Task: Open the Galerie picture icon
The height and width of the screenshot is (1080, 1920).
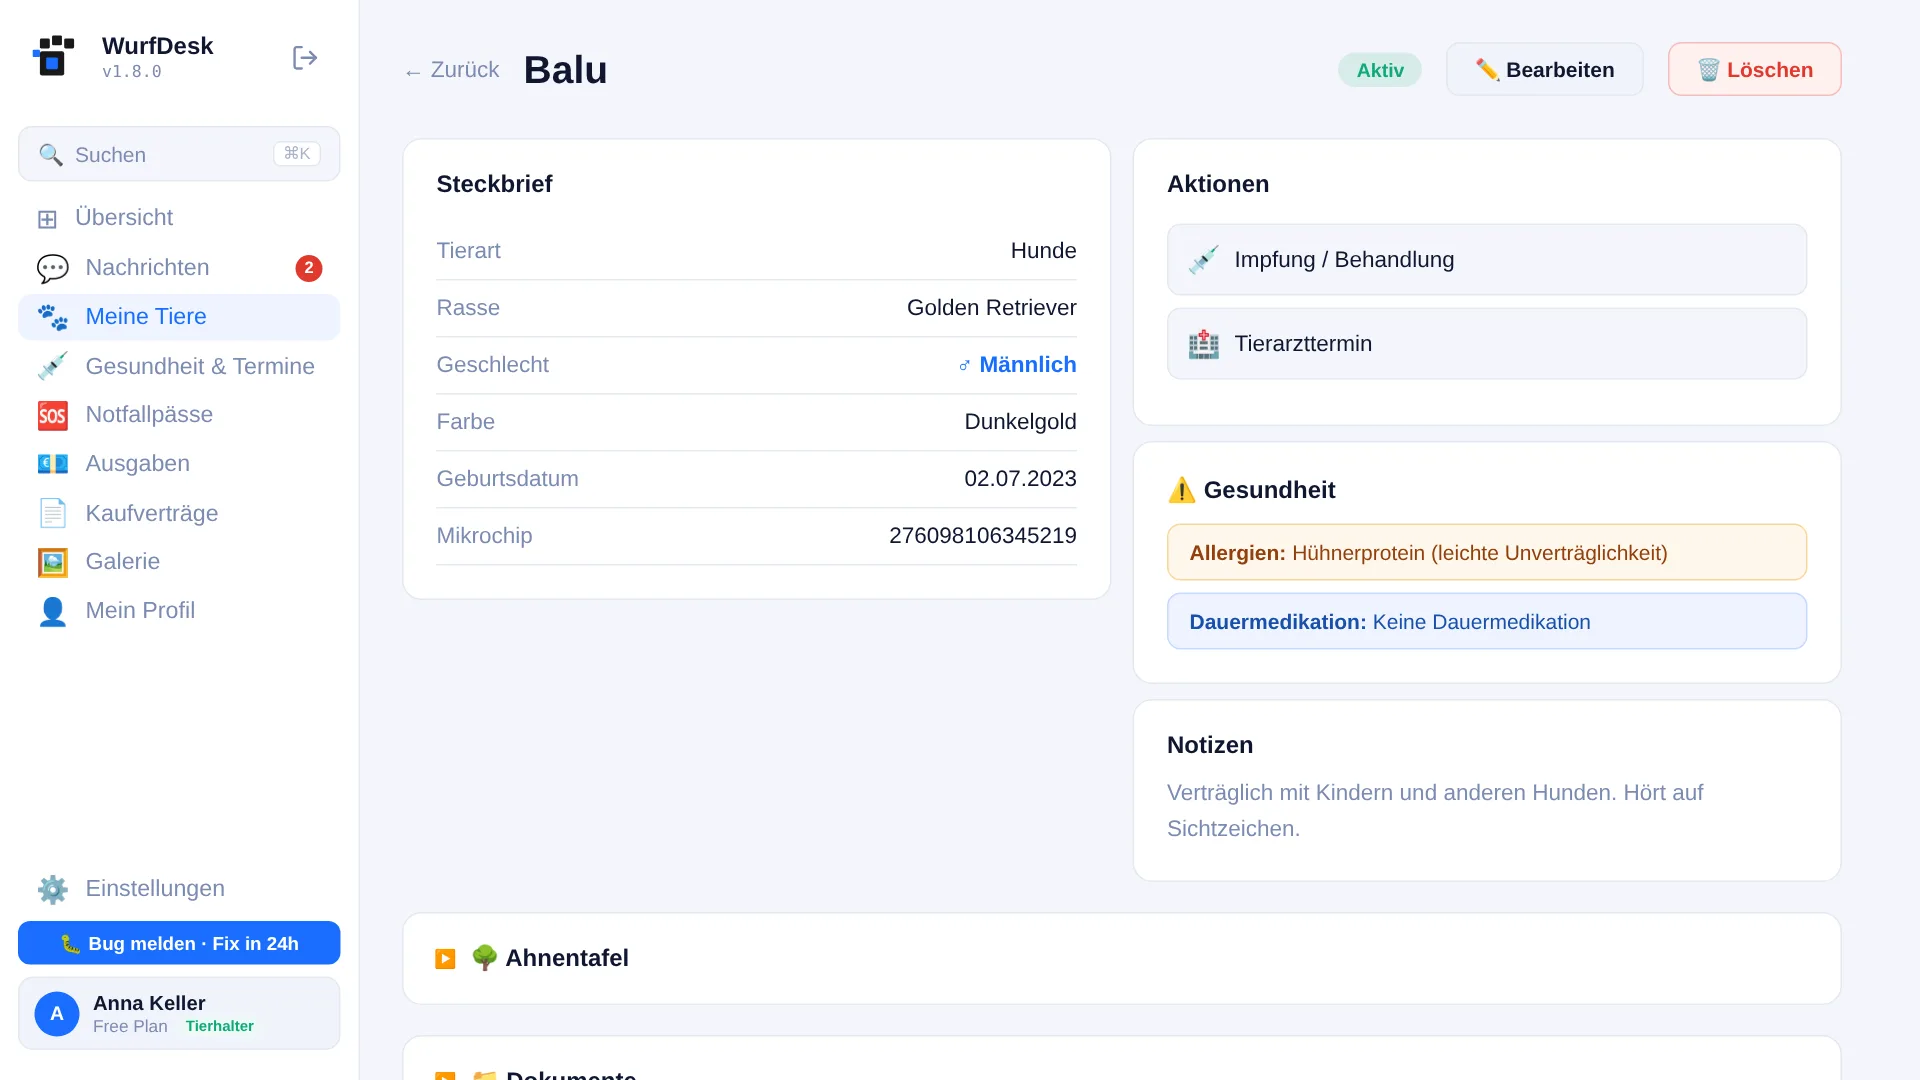Action: point(52,562)
